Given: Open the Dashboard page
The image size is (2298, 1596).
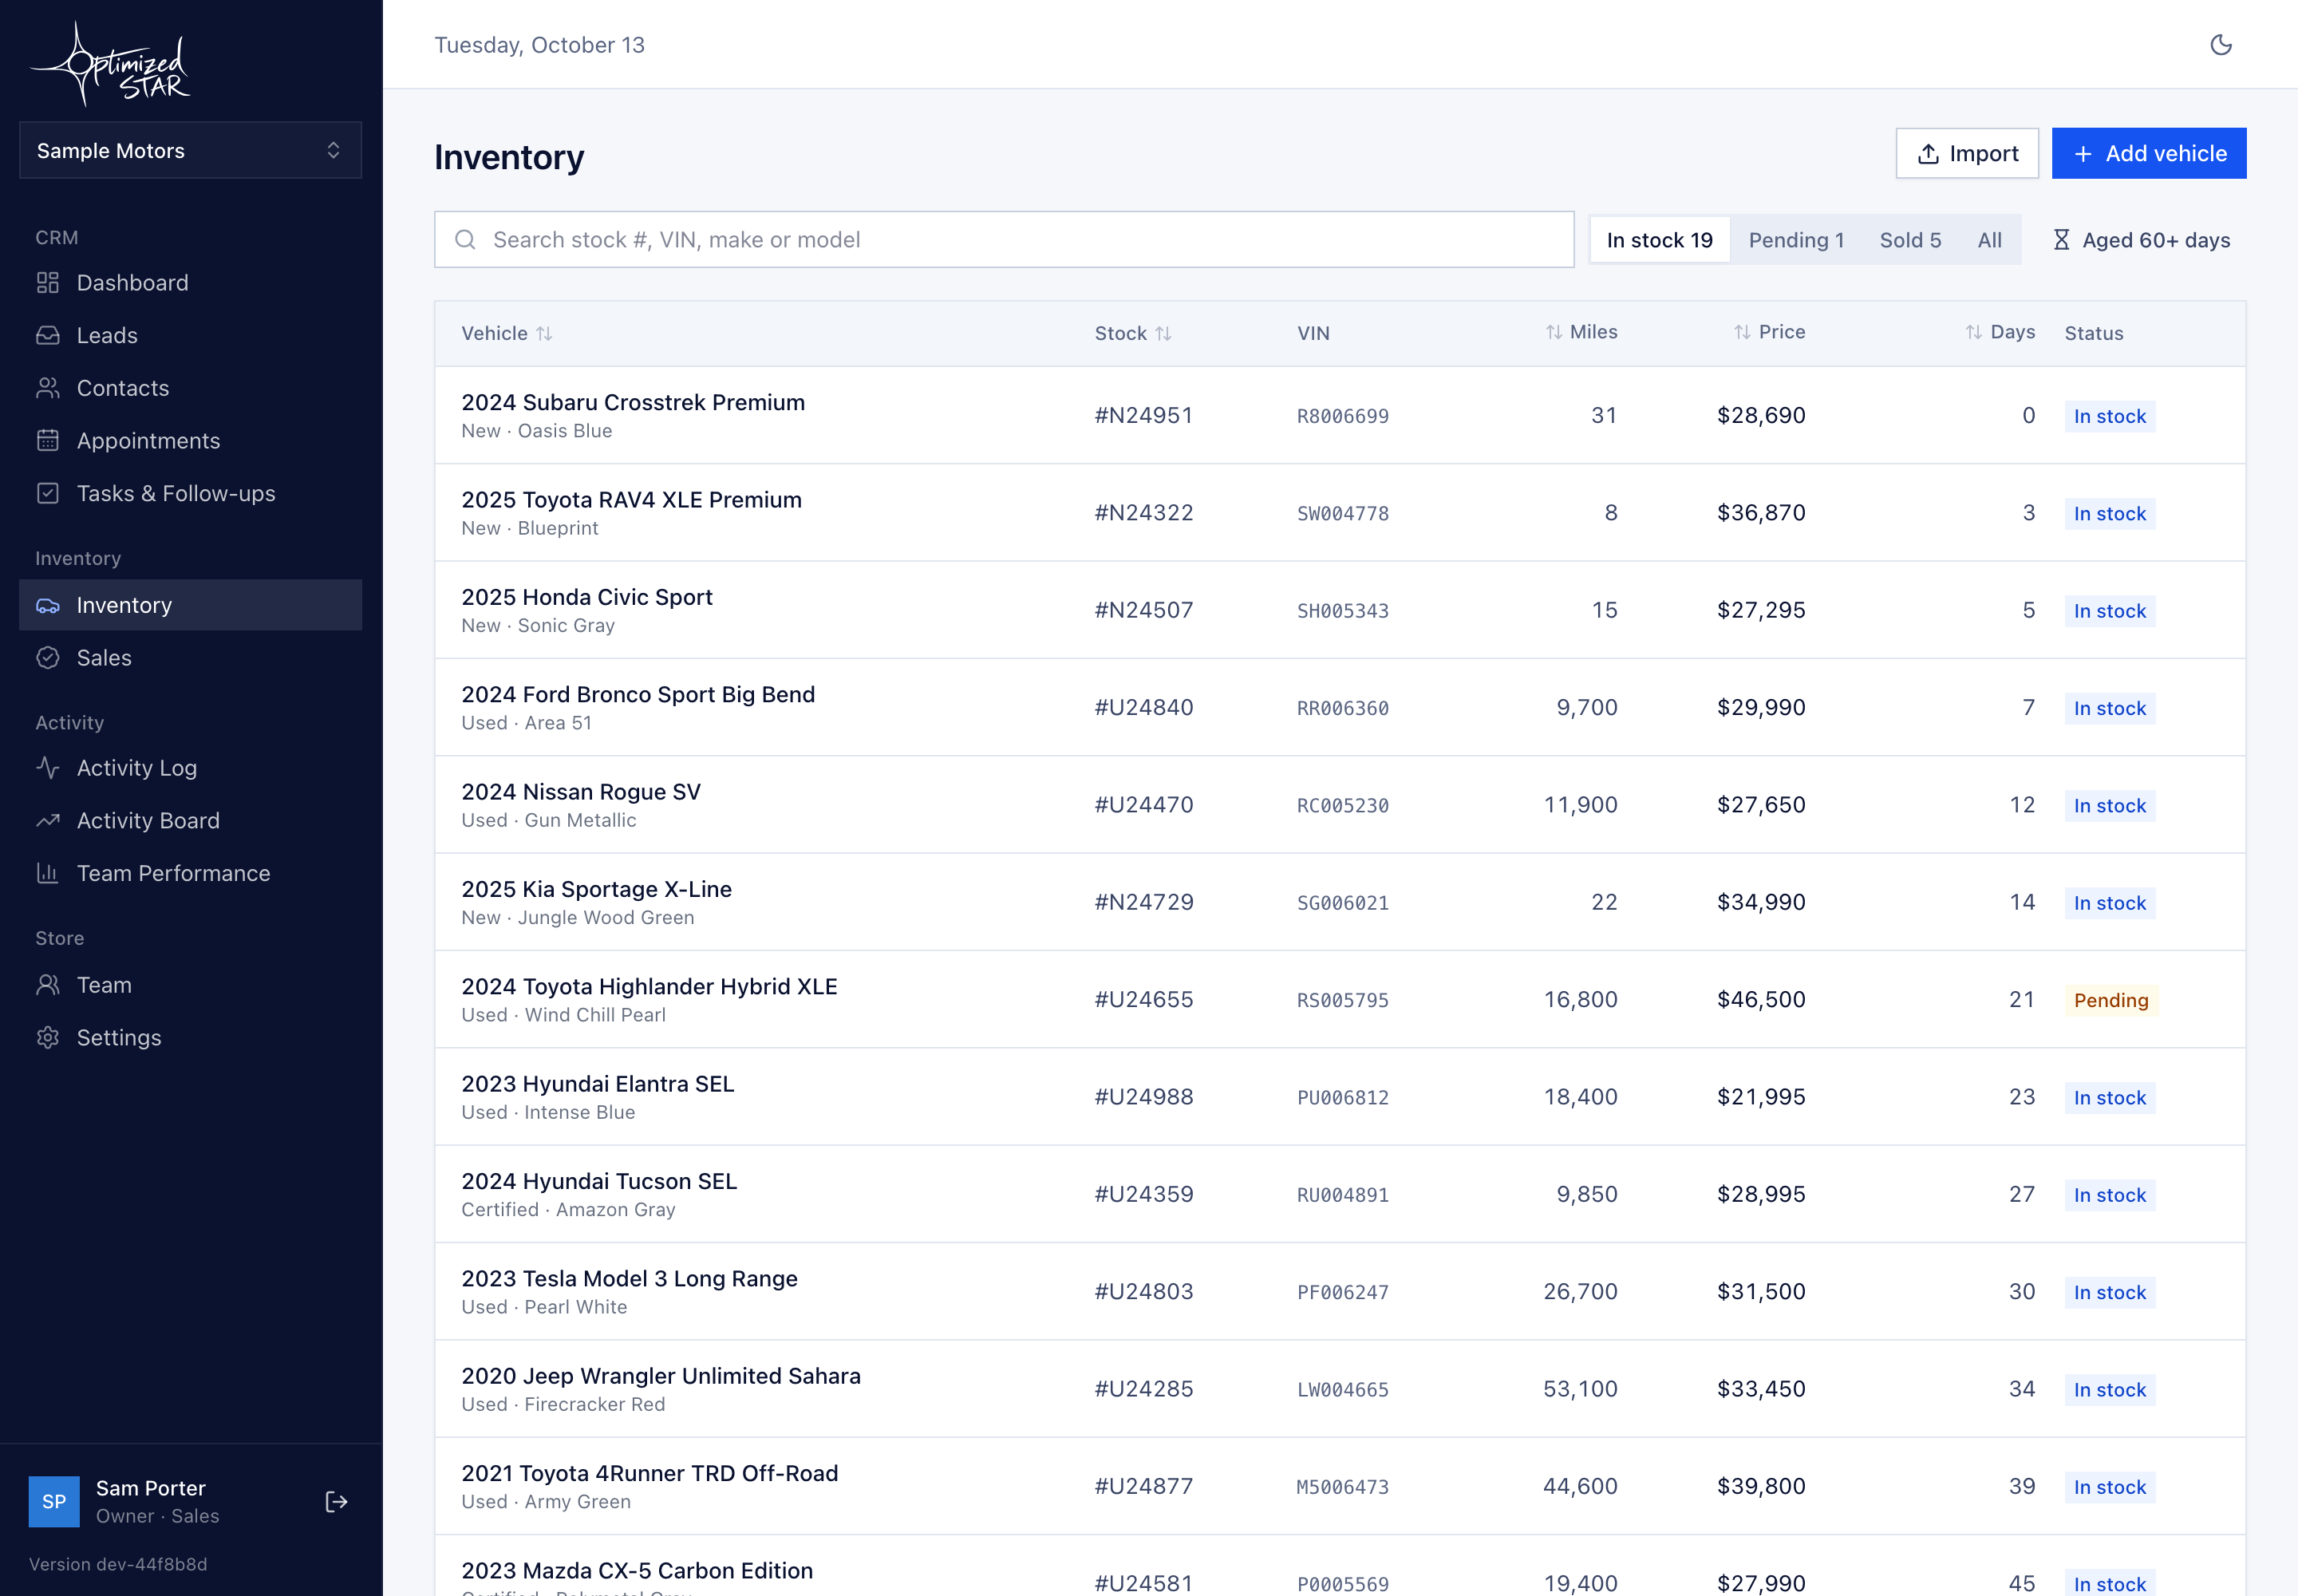Looking at the screenshot, I should (190, 283).
